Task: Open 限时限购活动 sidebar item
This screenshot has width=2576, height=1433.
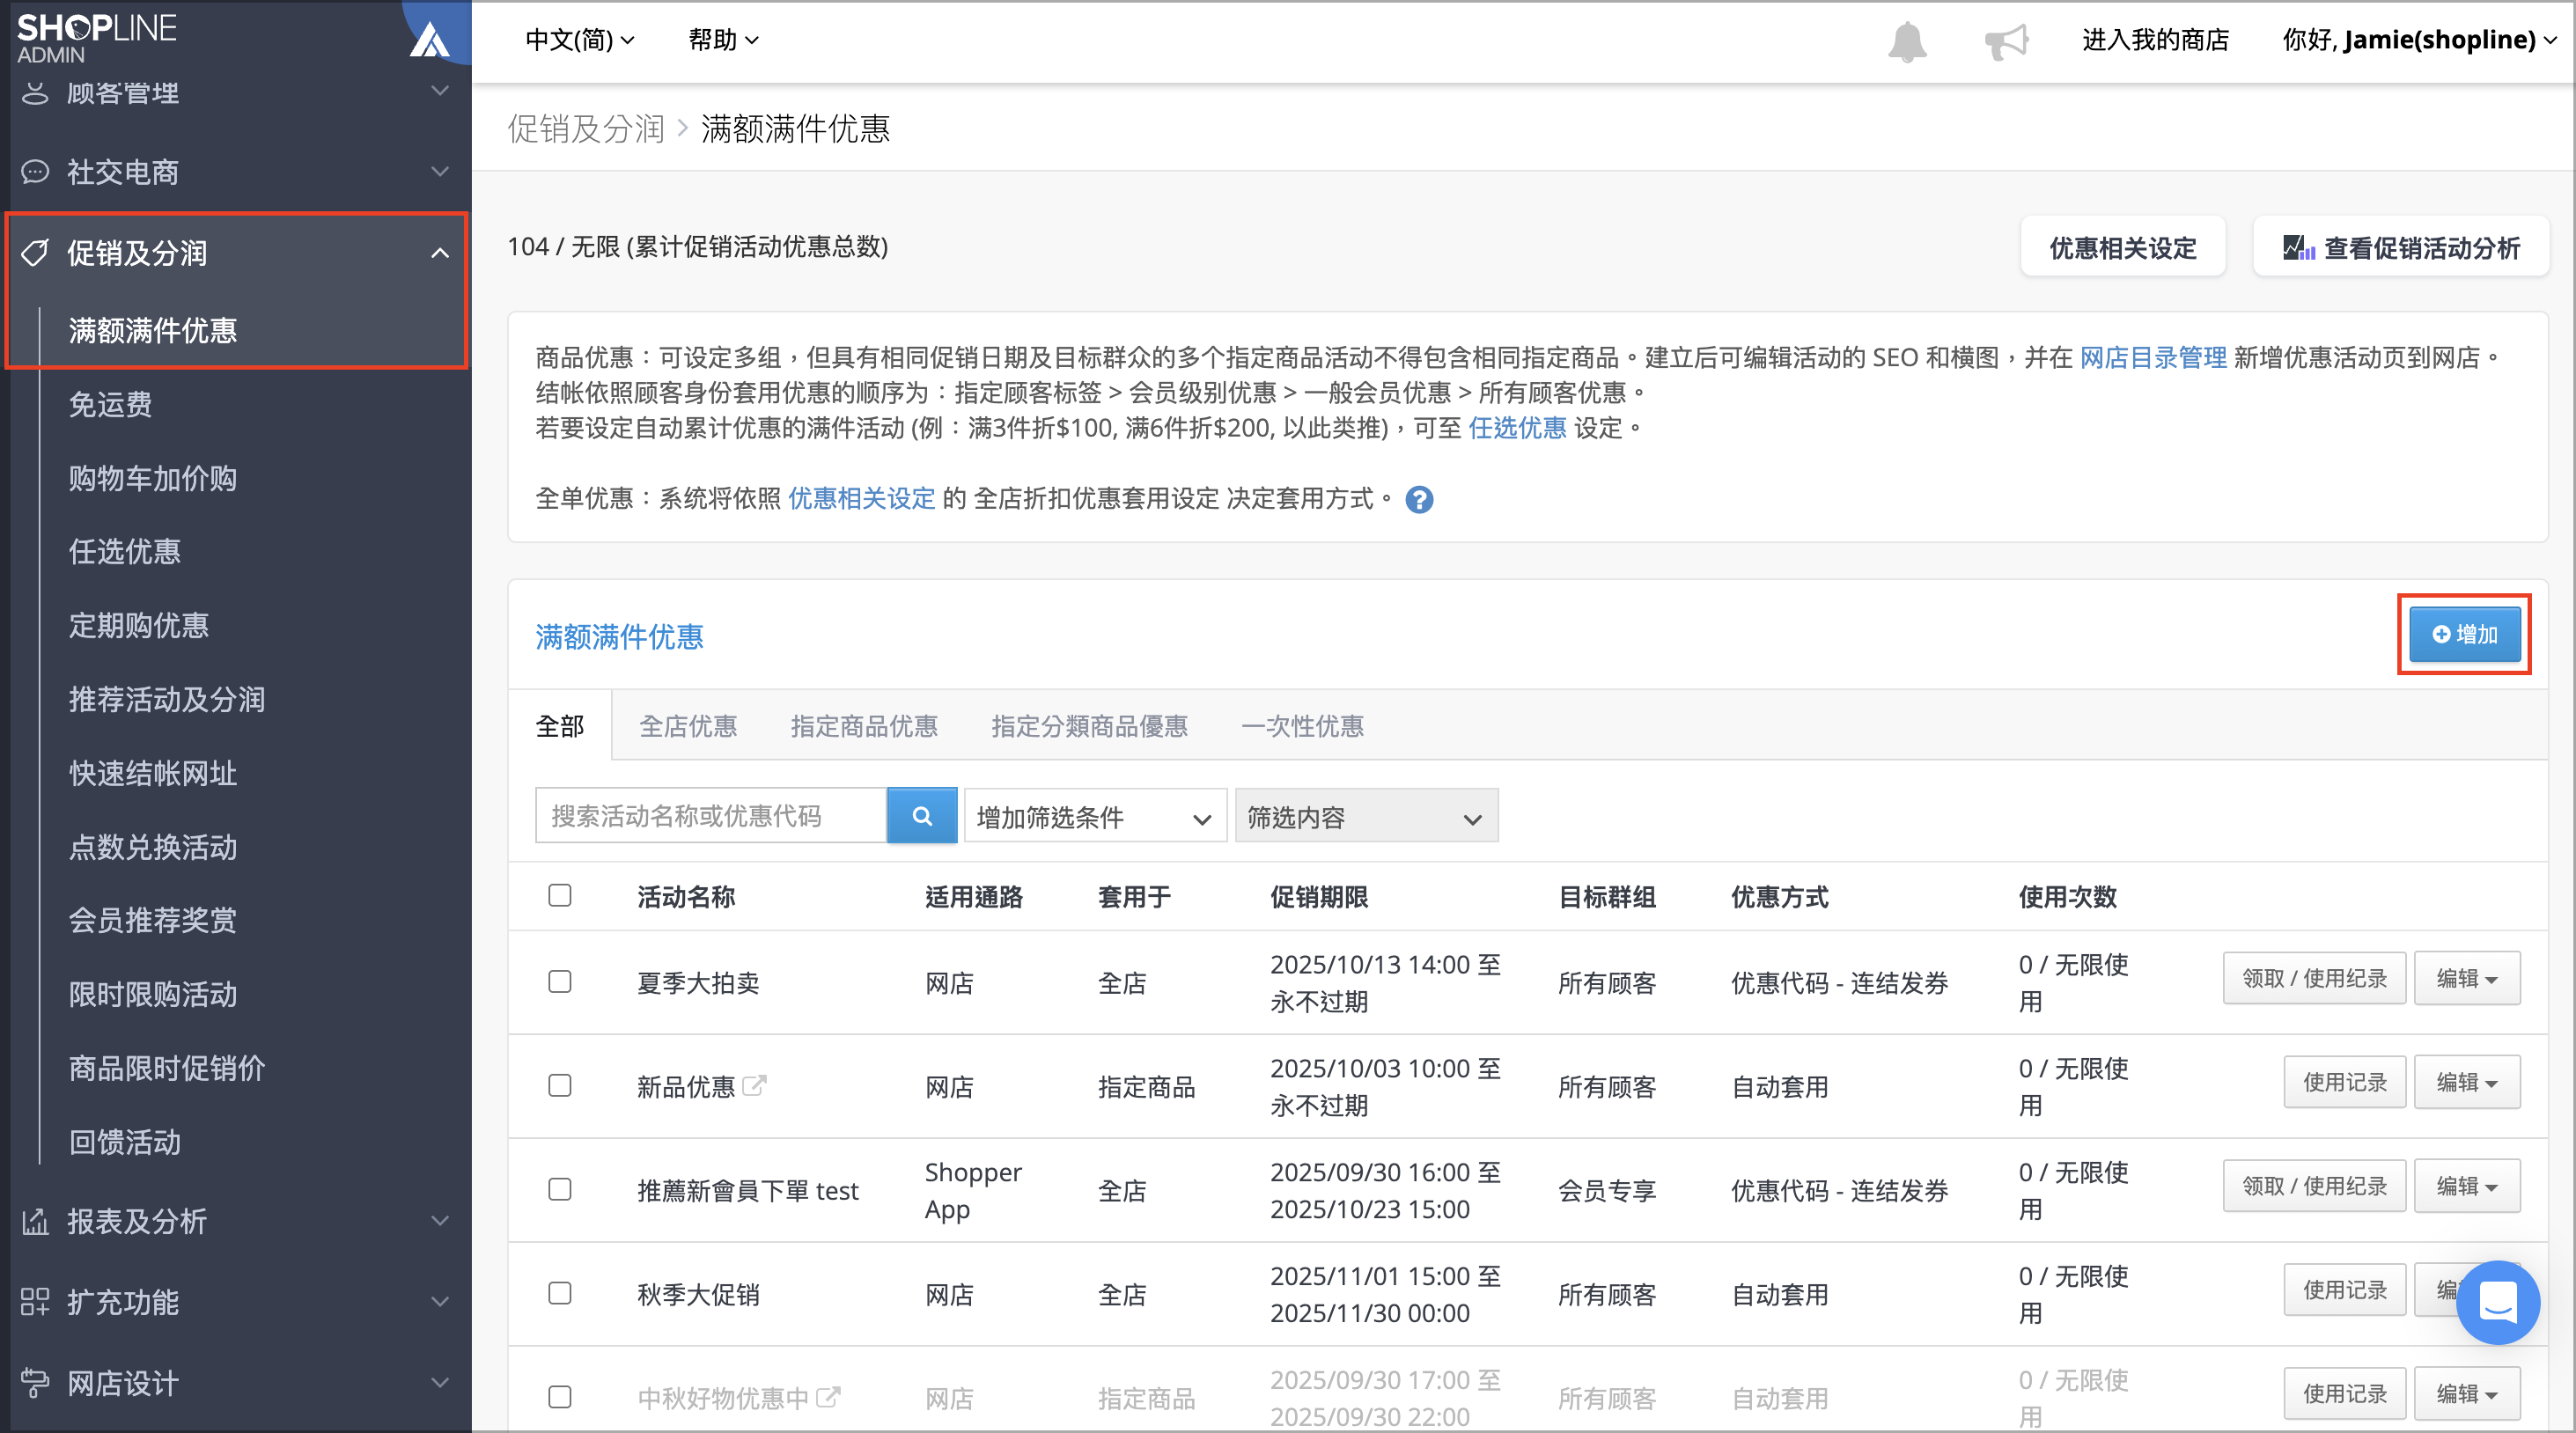Action: 153,994
